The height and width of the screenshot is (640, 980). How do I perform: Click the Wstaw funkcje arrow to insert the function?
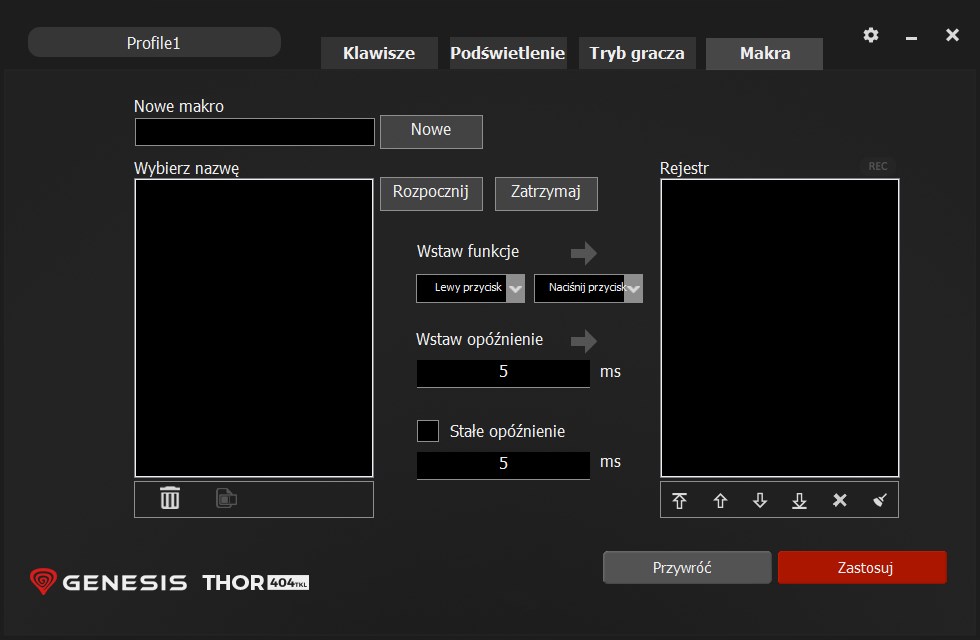click(x=584, y=253)
